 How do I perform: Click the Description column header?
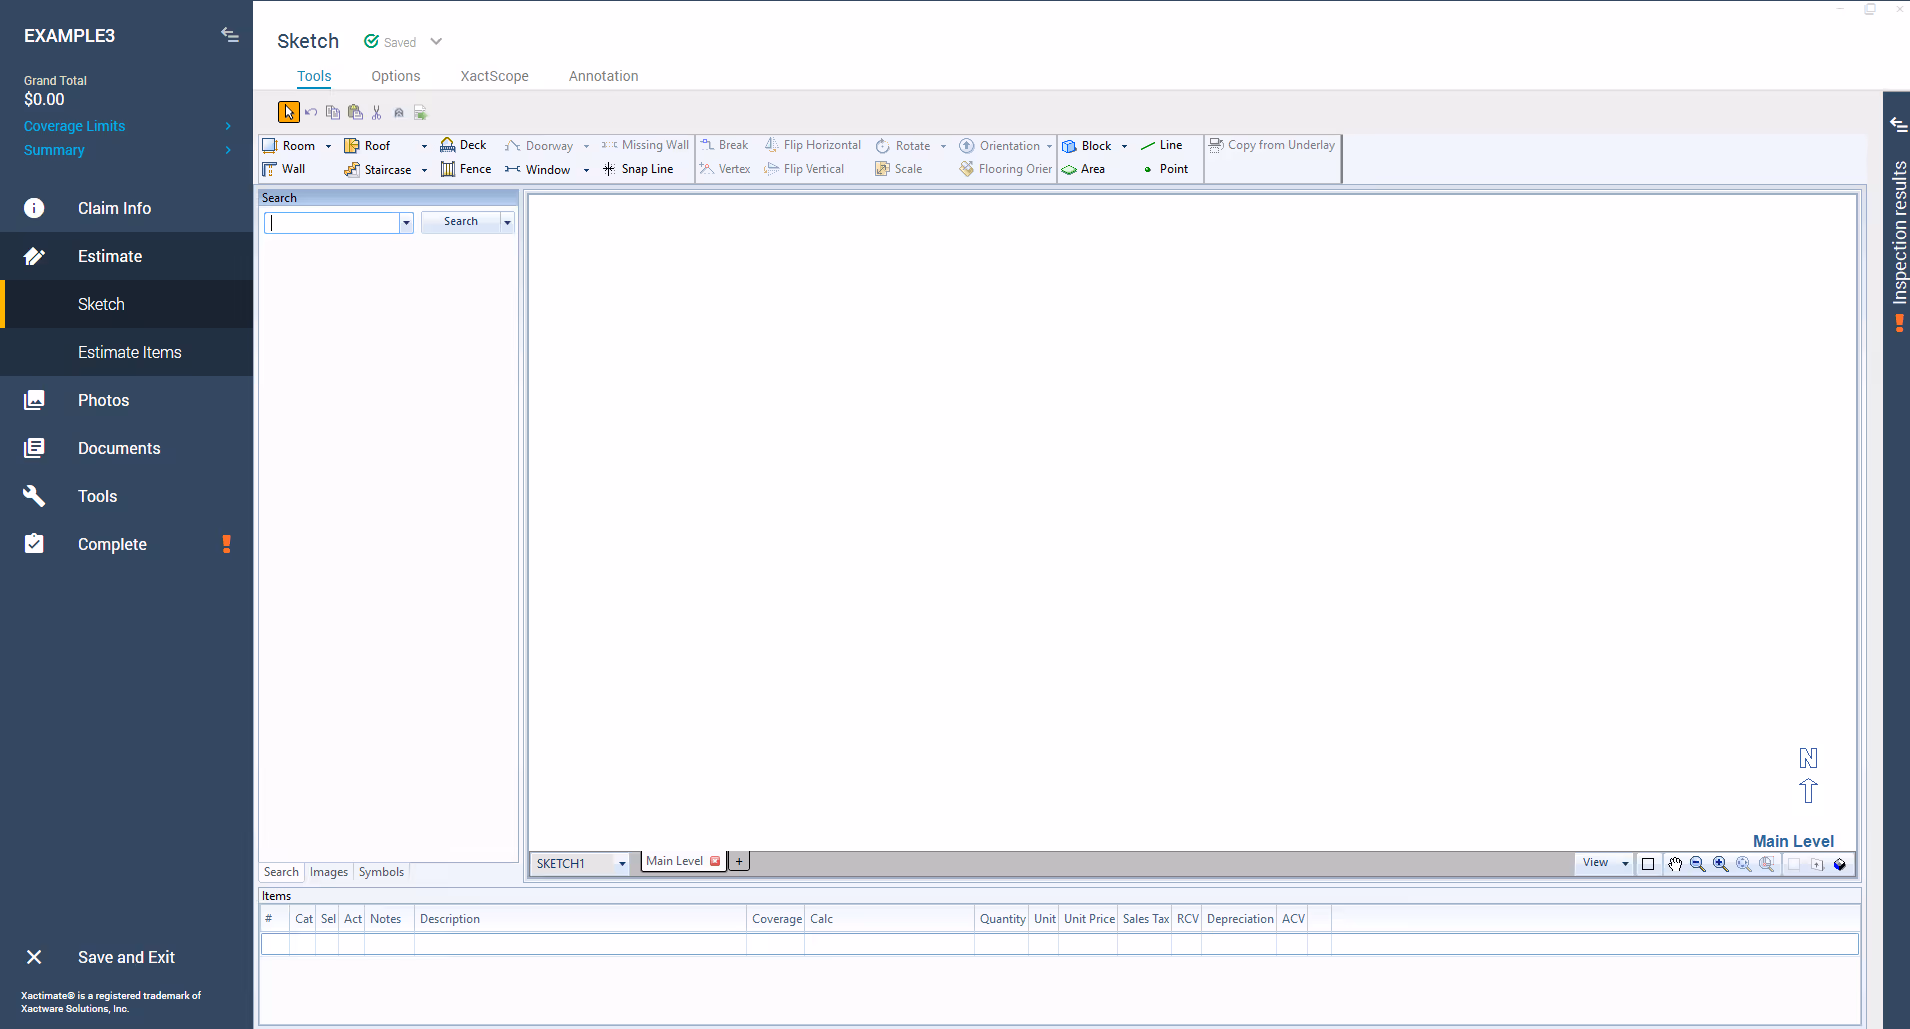[581, 919]
